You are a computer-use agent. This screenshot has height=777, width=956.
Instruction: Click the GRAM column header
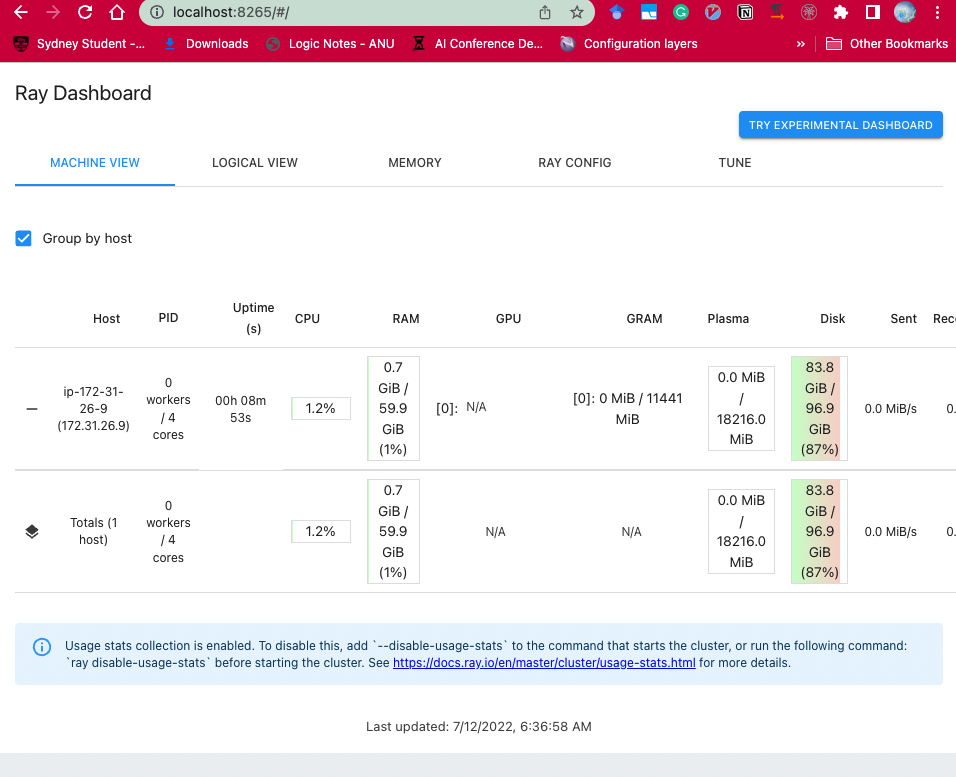[x=644, y=318]
